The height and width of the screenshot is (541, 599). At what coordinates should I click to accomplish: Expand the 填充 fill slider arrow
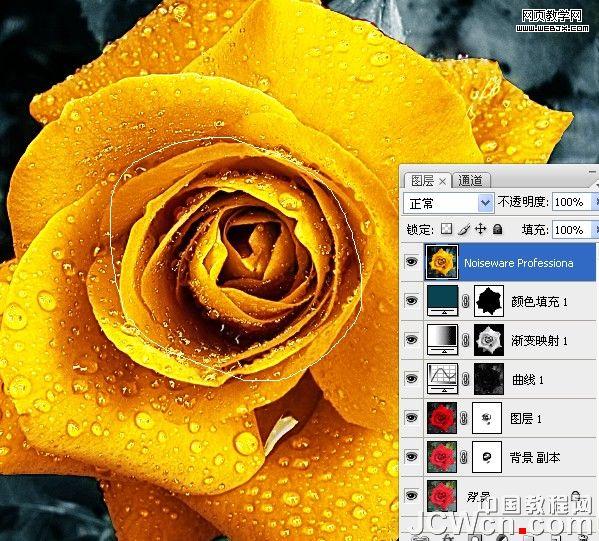coord(595,230)
